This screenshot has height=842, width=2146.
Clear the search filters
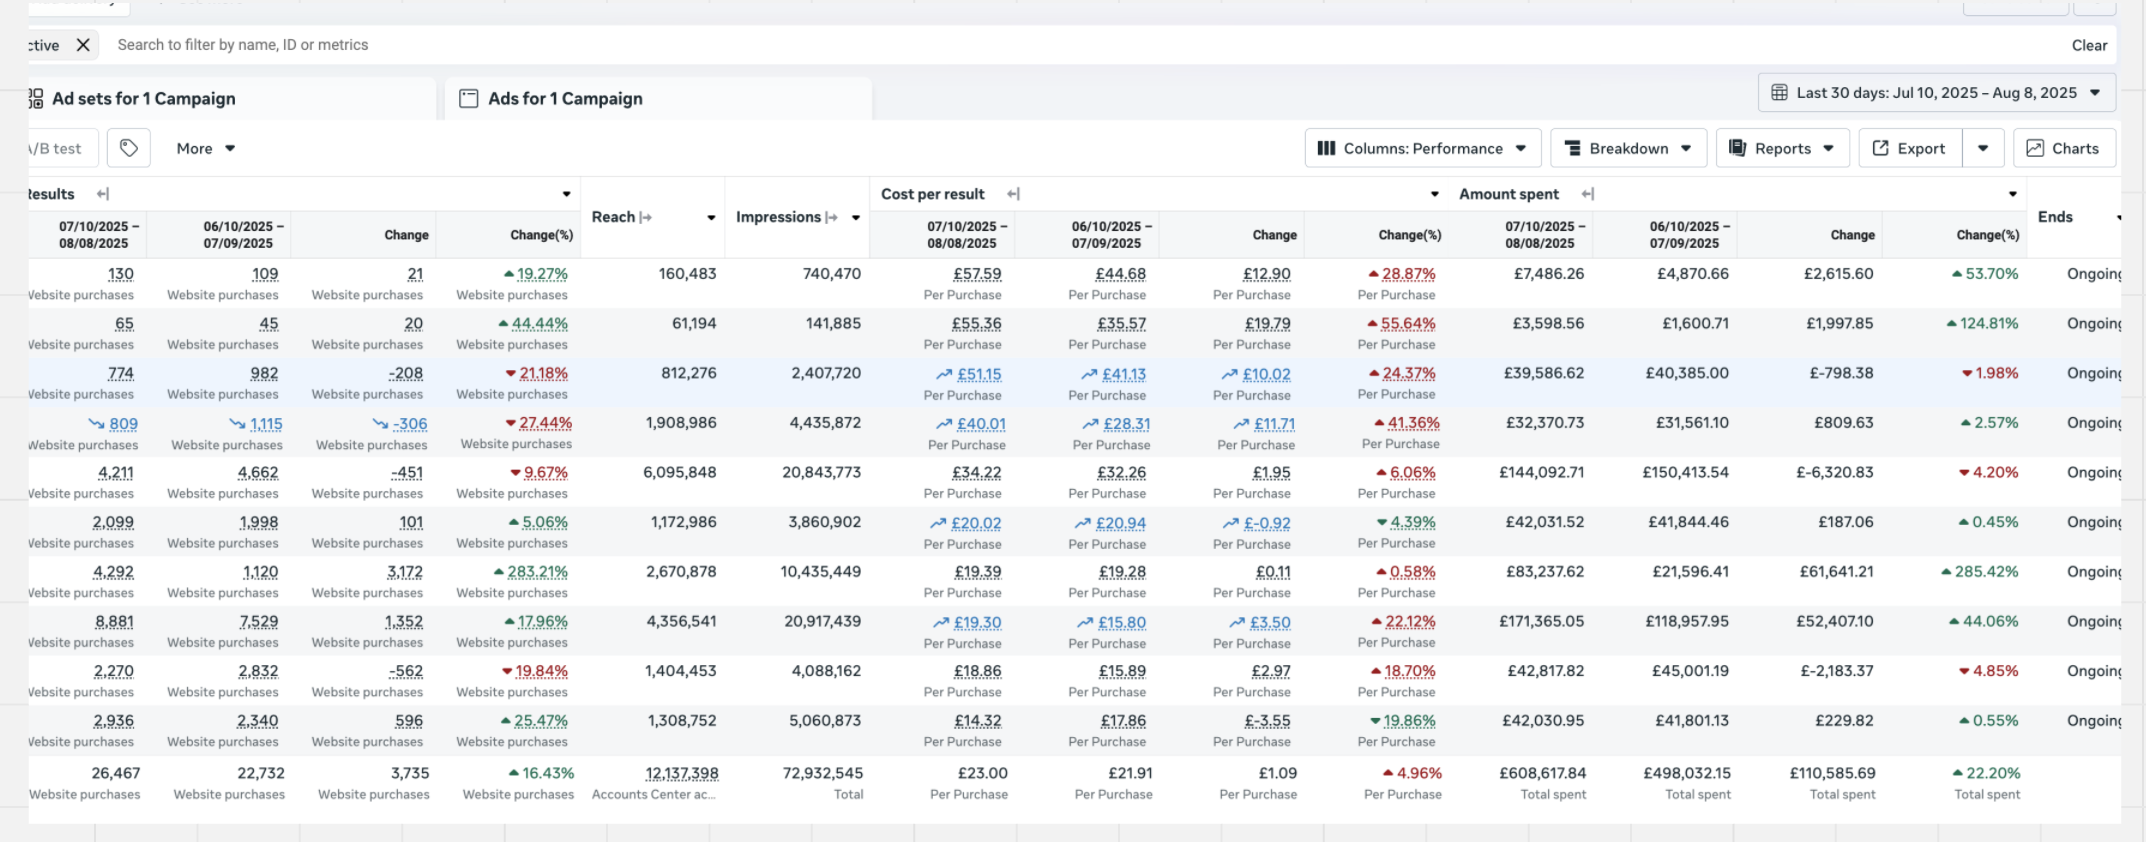coord(2089,45)
